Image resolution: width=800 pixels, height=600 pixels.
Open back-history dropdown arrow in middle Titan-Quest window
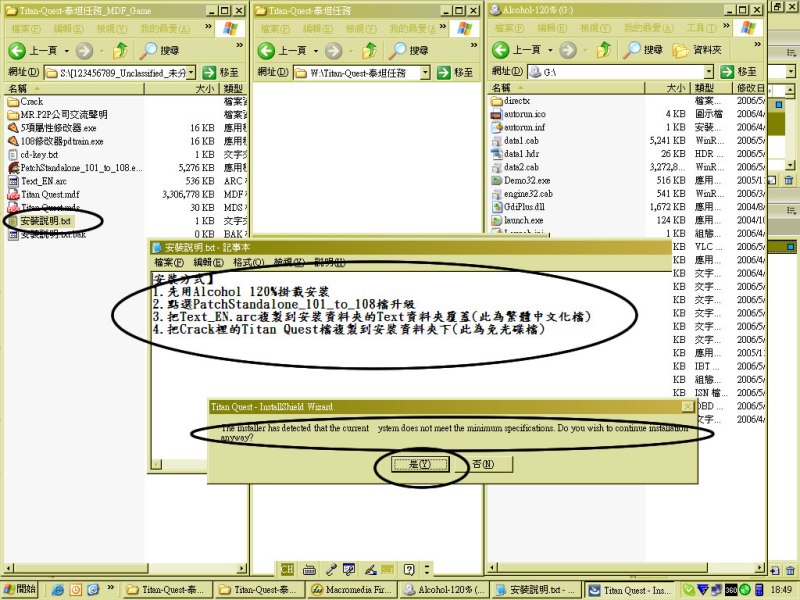coord(315,51)
